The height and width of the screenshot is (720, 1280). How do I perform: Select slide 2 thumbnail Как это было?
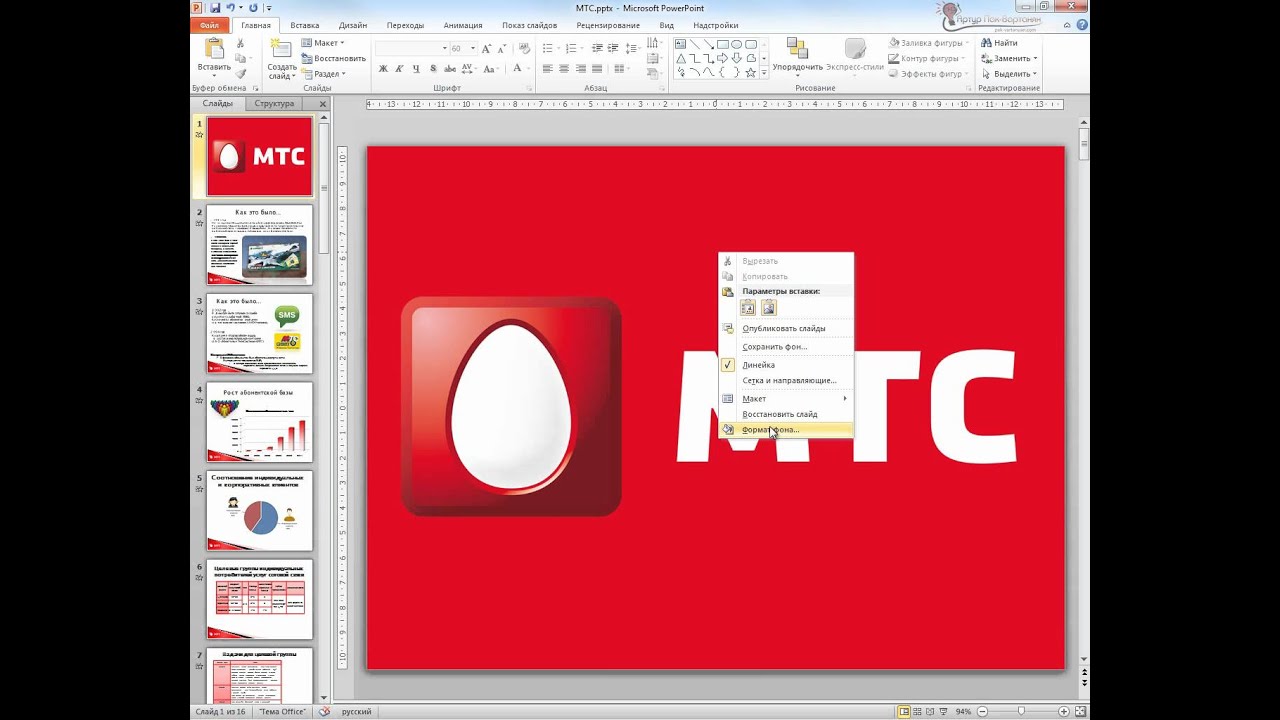click(259, 245)
